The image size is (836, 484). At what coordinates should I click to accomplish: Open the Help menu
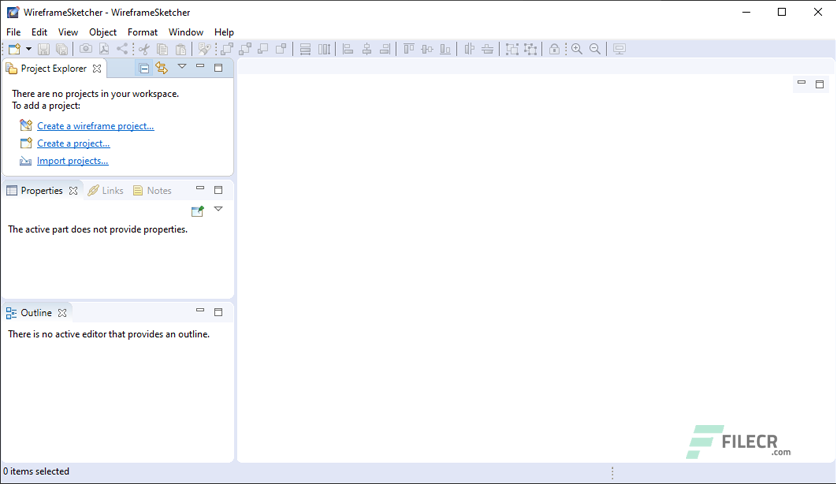tap(224, 32)
